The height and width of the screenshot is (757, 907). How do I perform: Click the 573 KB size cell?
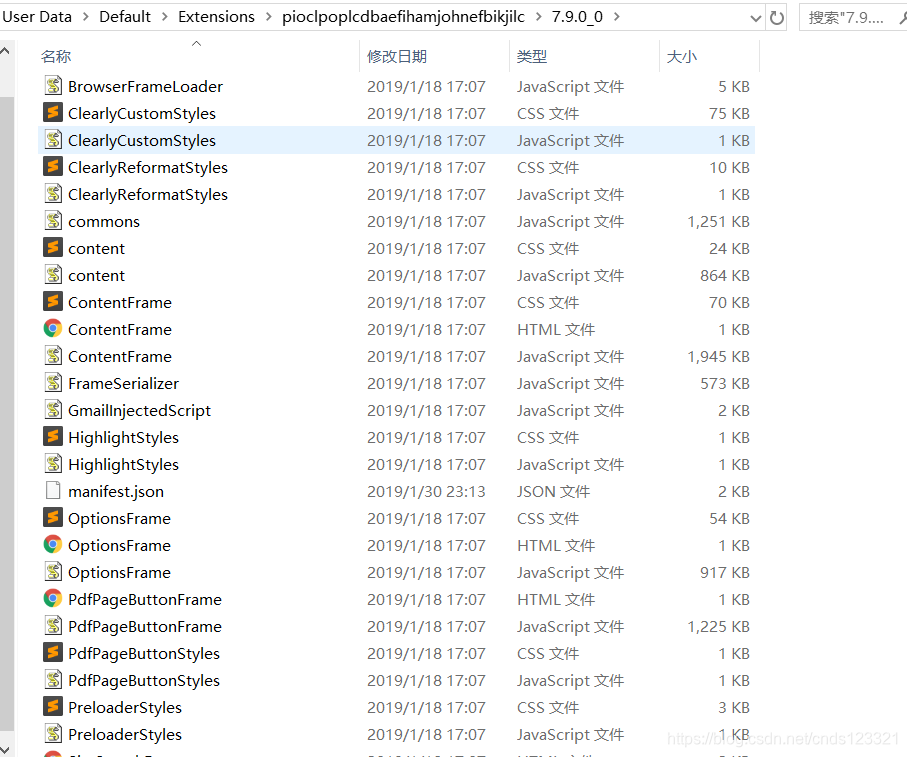[x=725, y=383]
